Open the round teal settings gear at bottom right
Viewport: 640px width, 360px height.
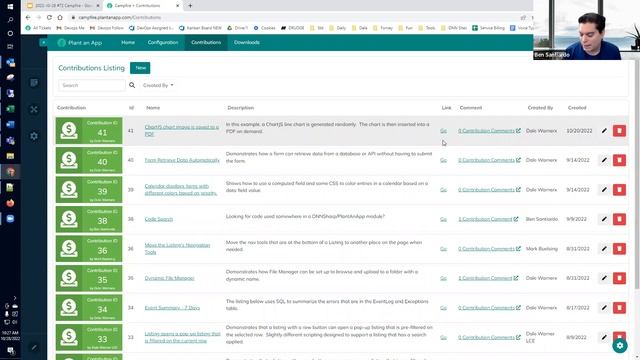620,346
